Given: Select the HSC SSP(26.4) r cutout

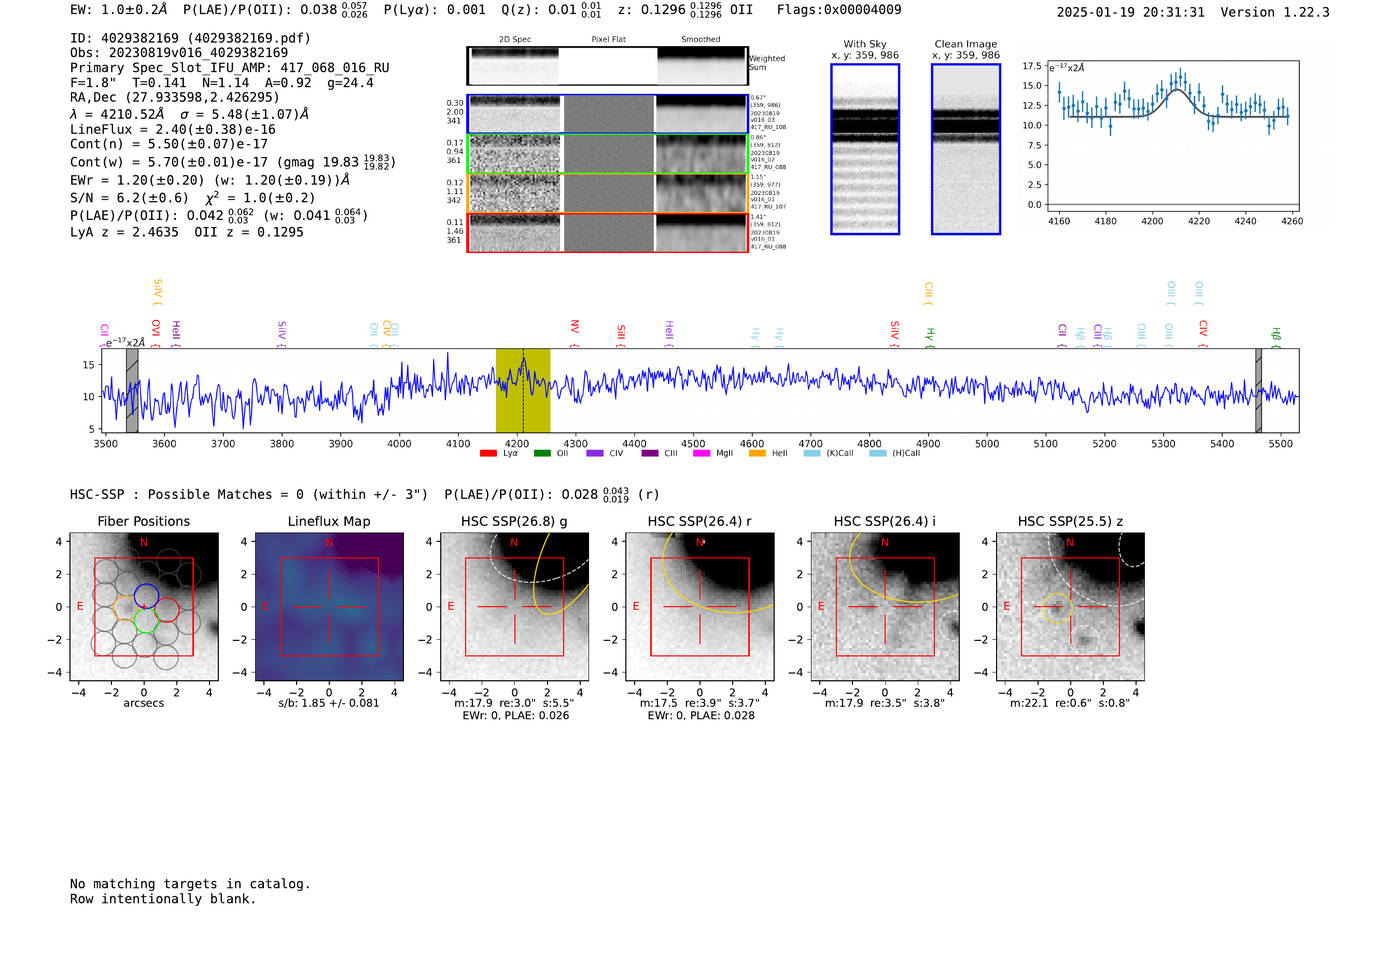Looking at the screenshot, I should point(700,607).
